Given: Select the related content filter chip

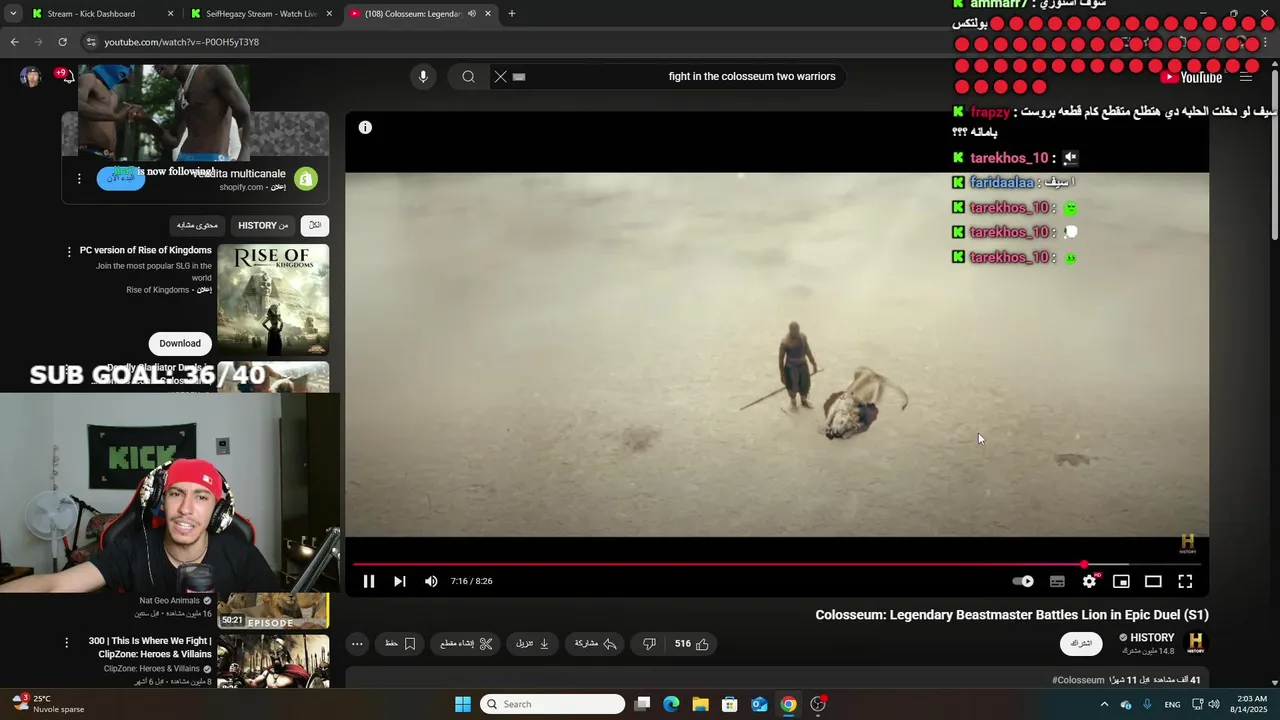Looking at the screenshot, I should [x=197, y=225].
